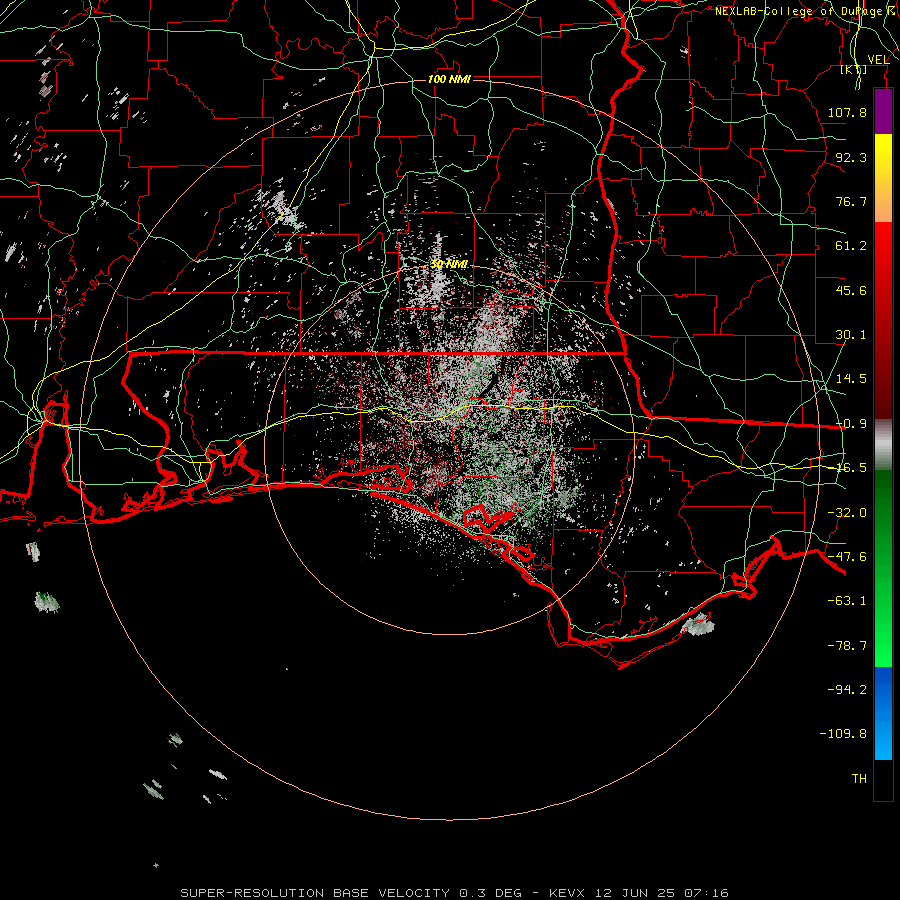Select the -78.7 scale value

847,646
